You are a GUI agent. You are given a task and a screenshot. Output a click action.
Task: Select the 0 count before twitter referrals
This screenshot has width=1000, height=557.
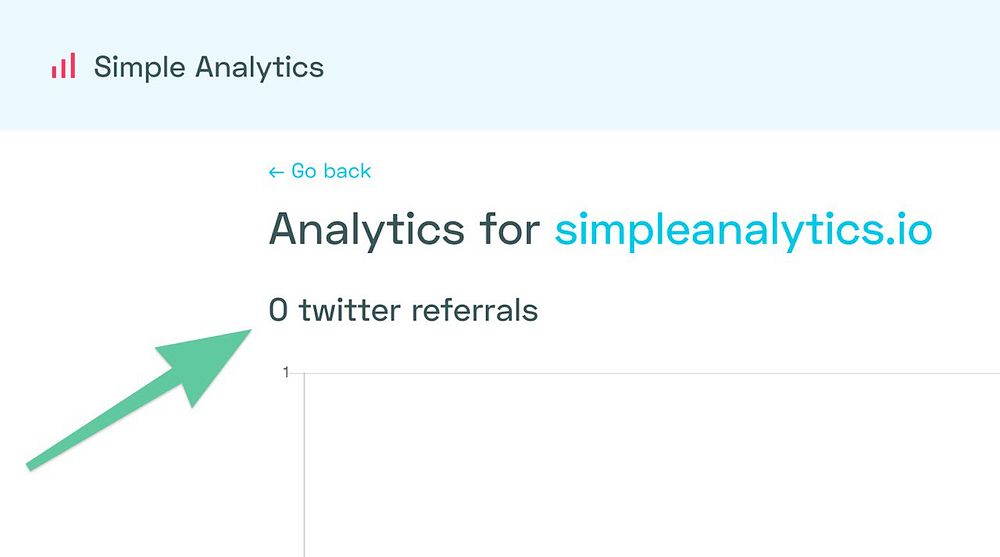[278, 310]
